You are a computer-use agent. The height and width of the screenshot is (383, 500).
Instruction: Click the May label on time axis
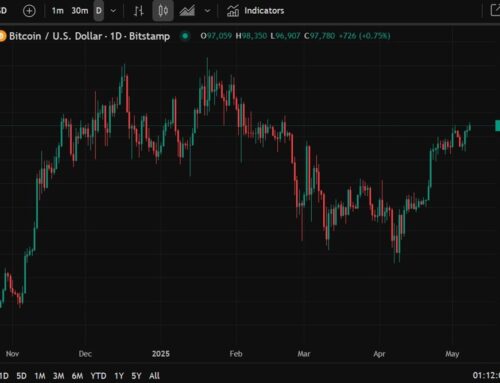452,354
